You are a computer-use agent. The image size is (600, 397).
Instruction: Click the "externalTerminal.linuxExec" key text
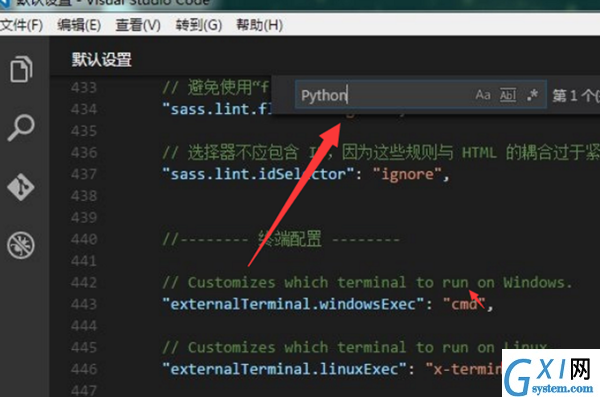(284, 369)
